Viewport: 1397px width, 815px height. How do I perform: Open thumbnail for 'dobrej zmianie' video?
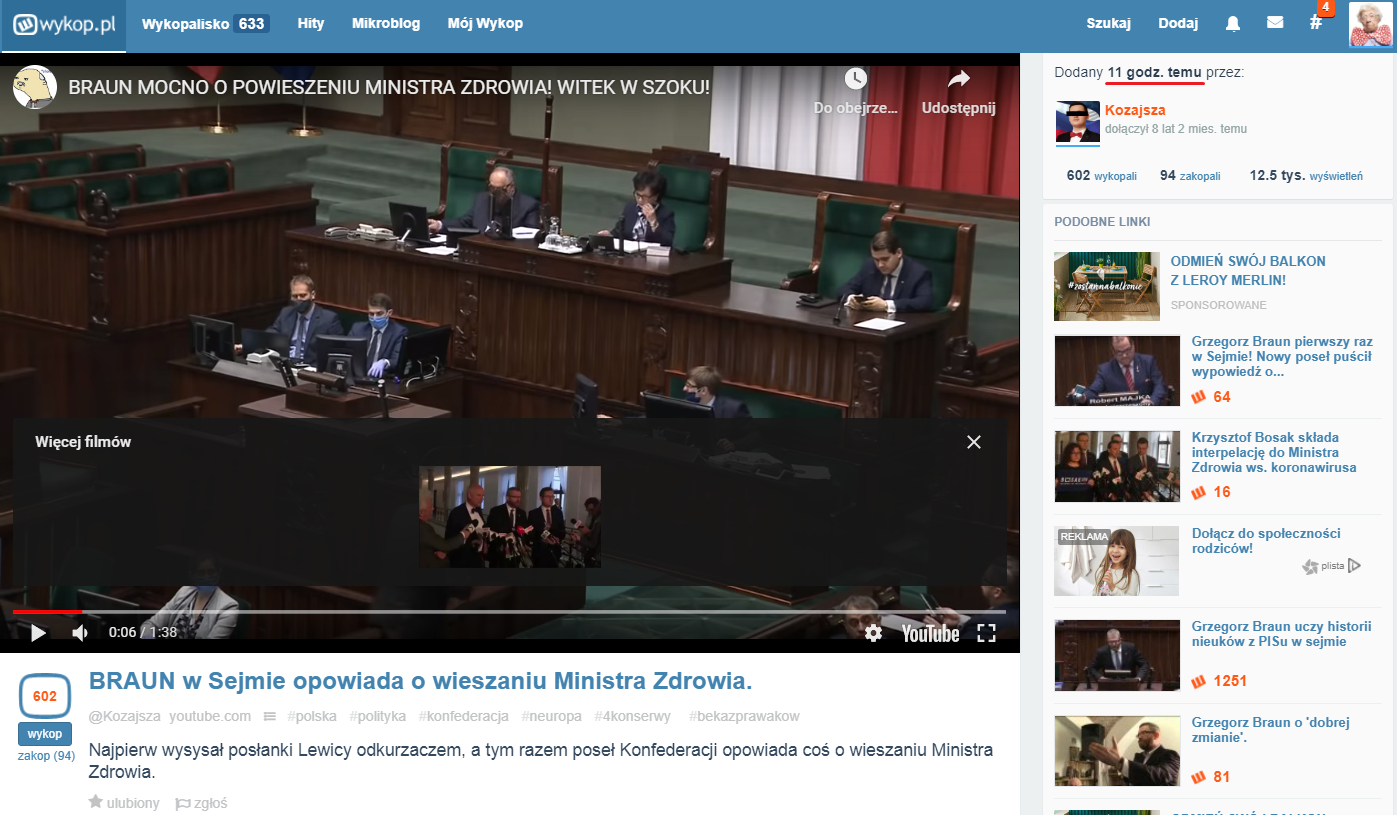1117,751
